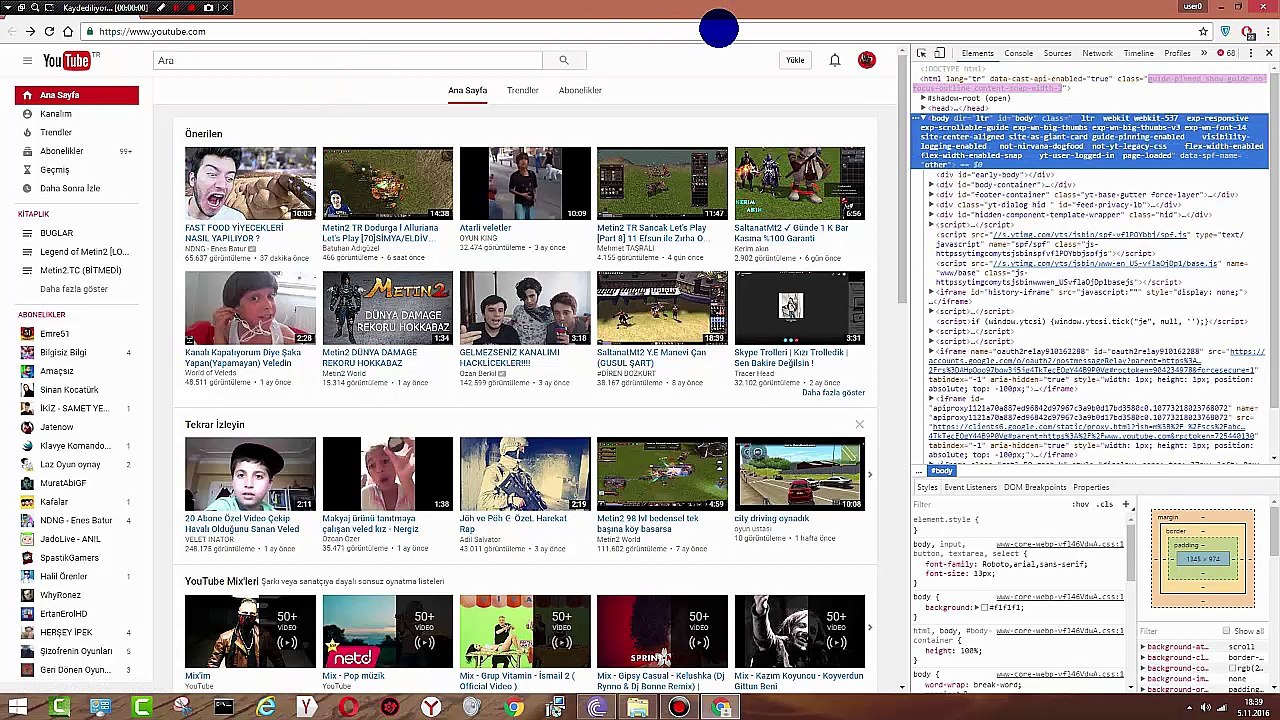
Task: Activate the DevTools inspect element picker
Action: (921, 53)
